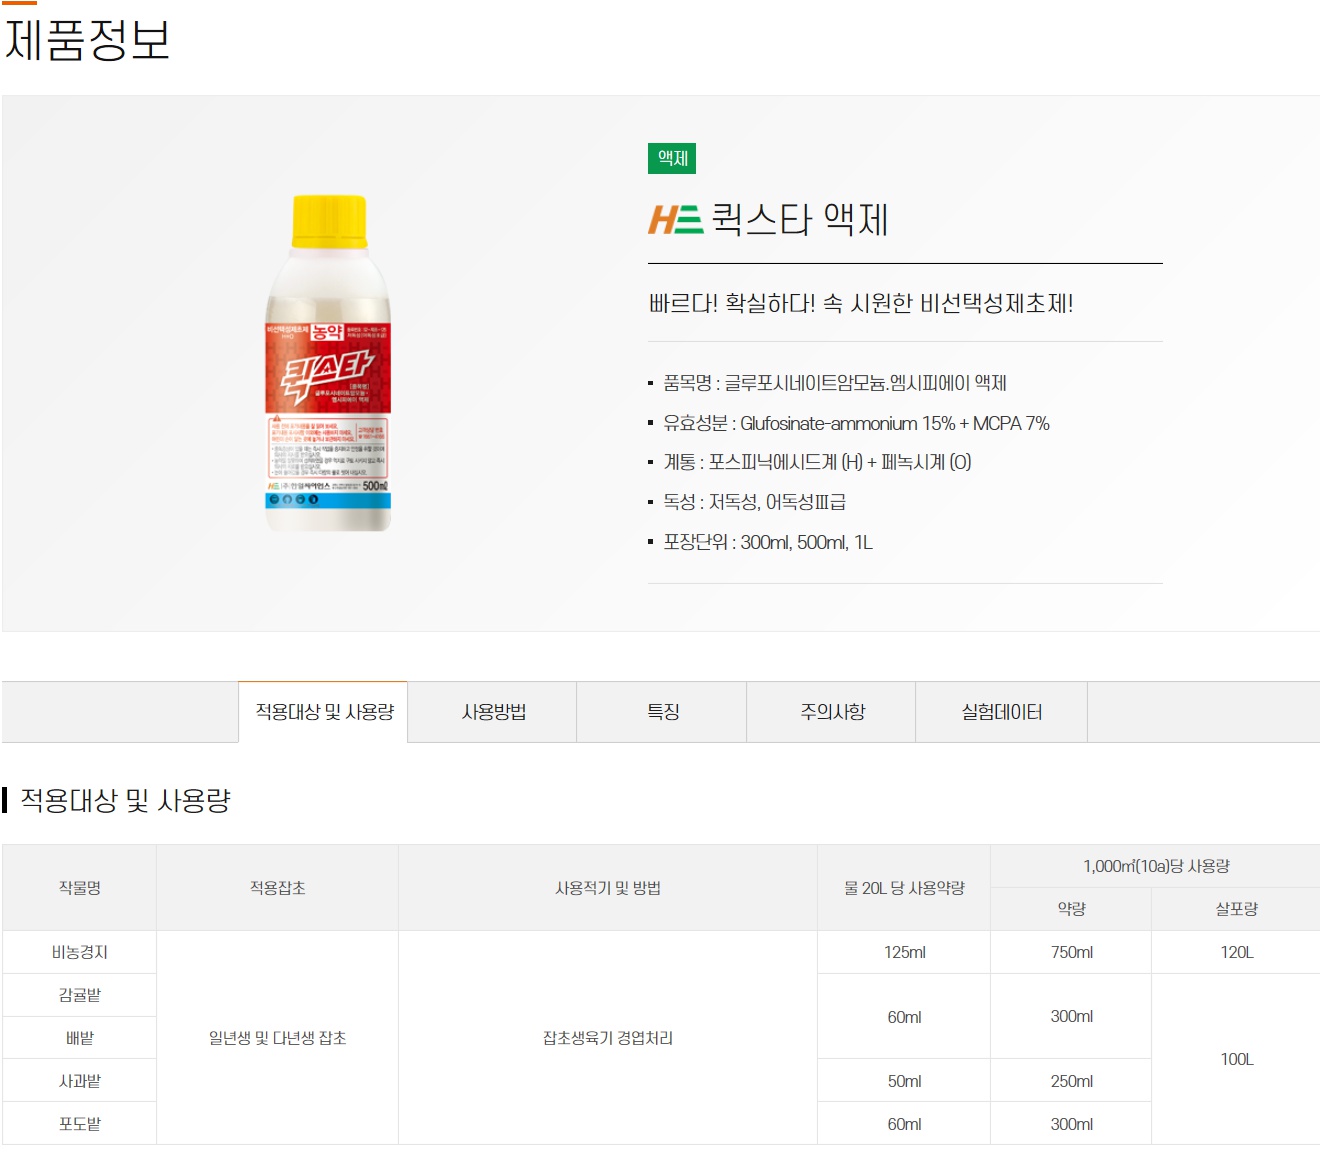Viewport: 1320px width, 1173px height.
Task: Click the orange-green HE brand logo
Action: tap(675, 219)
